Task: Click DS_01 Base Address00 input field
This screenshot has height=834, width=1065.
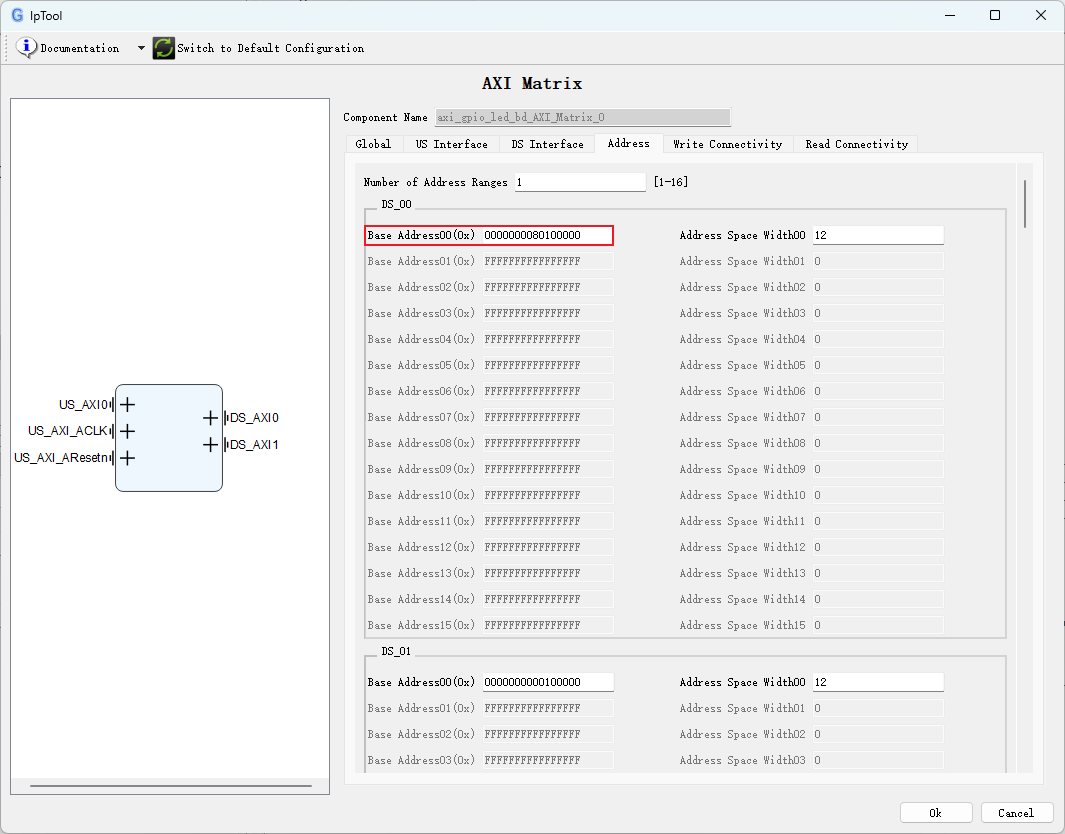Action: coord(548,682)
